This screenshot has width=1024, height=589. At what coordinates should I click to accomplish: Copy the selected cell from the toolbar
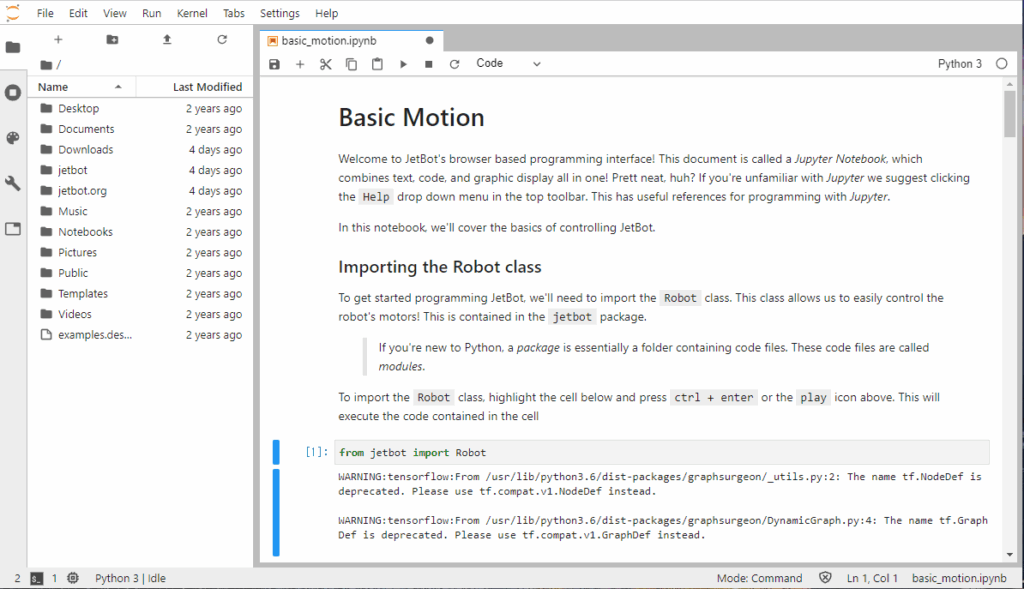click(x=351, y=64)
